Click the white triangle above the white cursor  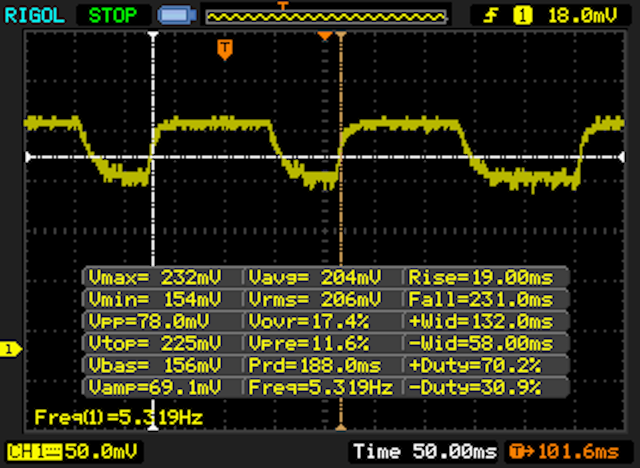click(x=153, y=36)
